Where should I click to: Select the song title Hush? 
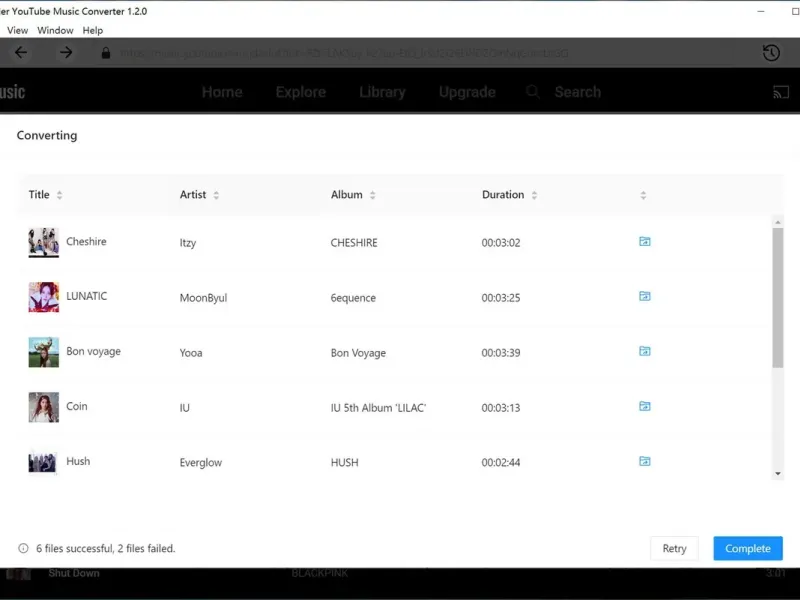tap(78, 461)
